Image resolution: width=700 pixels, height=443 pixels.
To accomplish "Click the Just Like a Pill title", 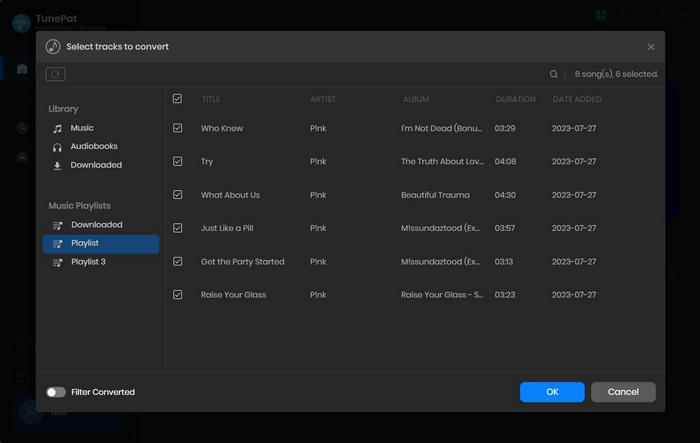I will [x=227, y=228].
